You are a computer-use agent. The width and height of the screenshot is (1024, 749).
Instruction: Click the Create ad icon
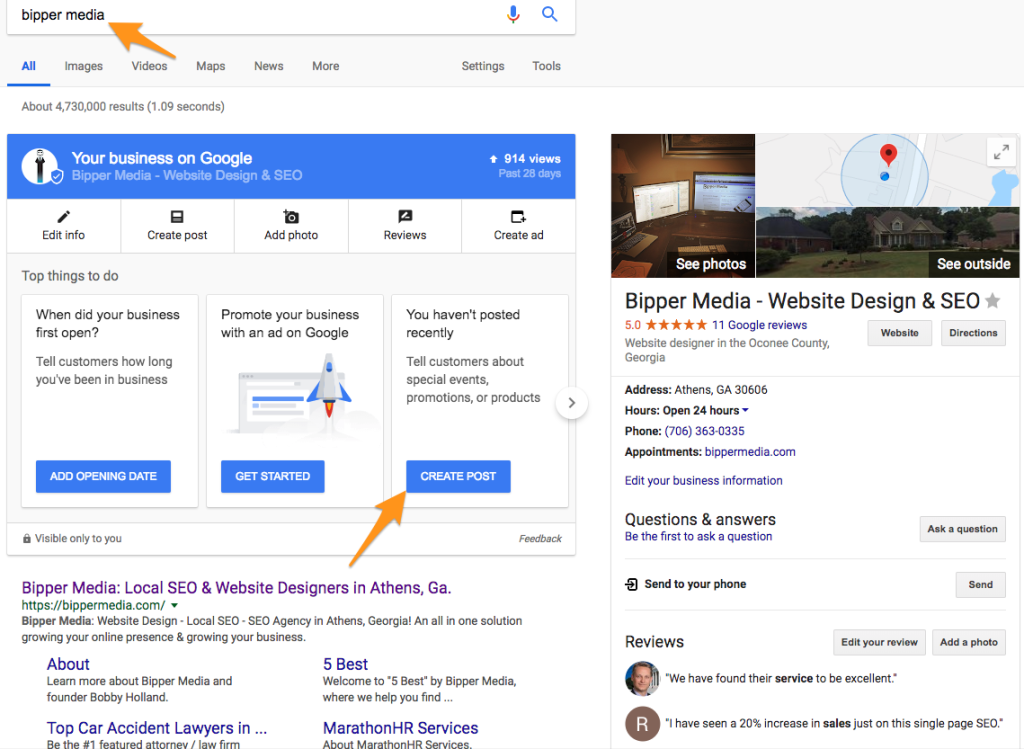(x=518, y=218)
